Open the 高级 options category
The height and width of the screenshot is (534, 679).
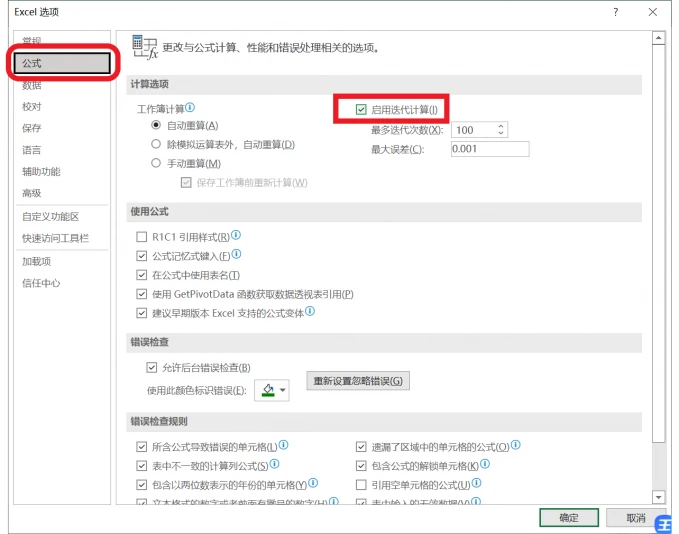coord(32,193)
